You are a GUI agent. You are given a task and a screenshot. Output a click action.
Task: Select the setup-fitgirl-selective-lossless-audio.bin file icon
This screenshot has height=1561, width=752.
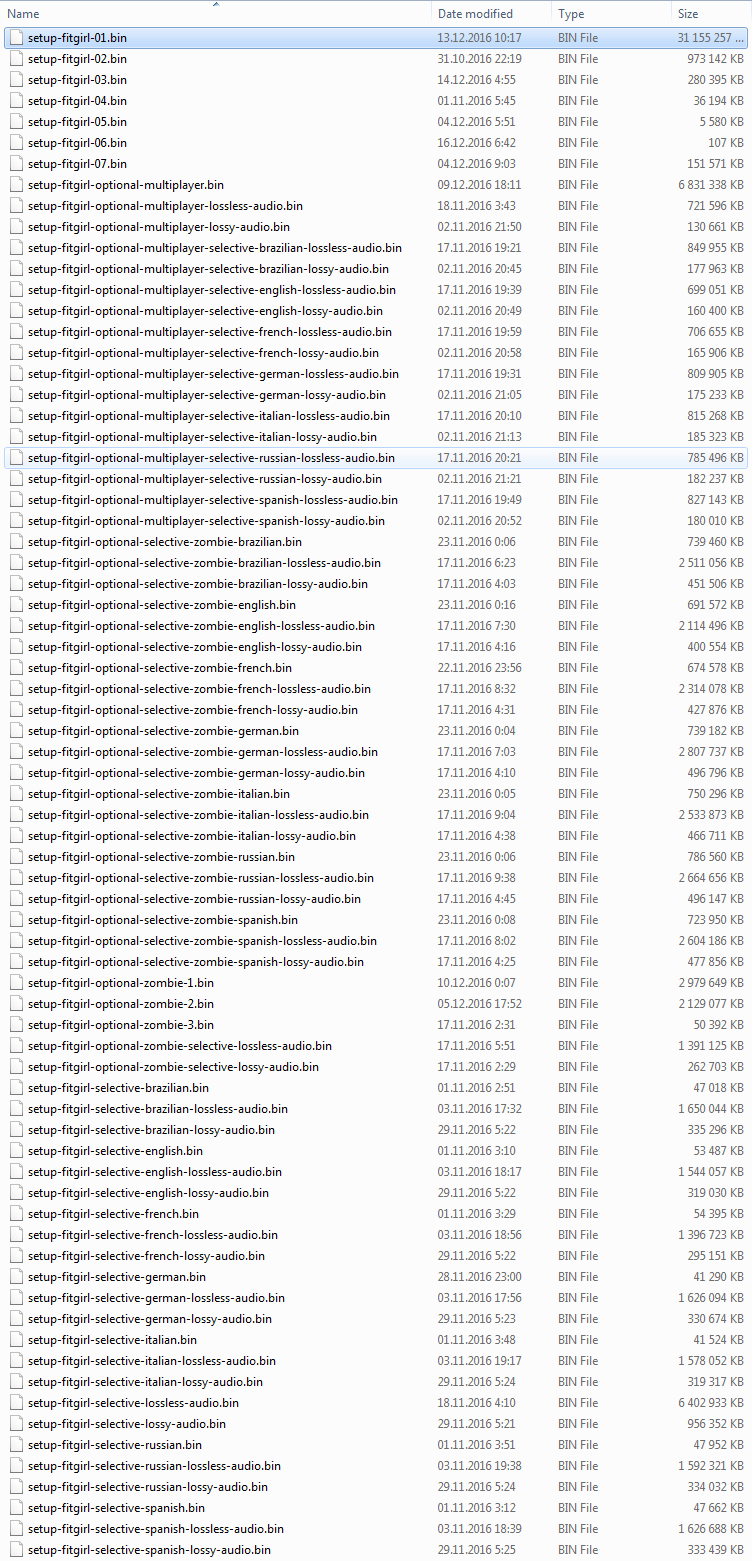16,1403
